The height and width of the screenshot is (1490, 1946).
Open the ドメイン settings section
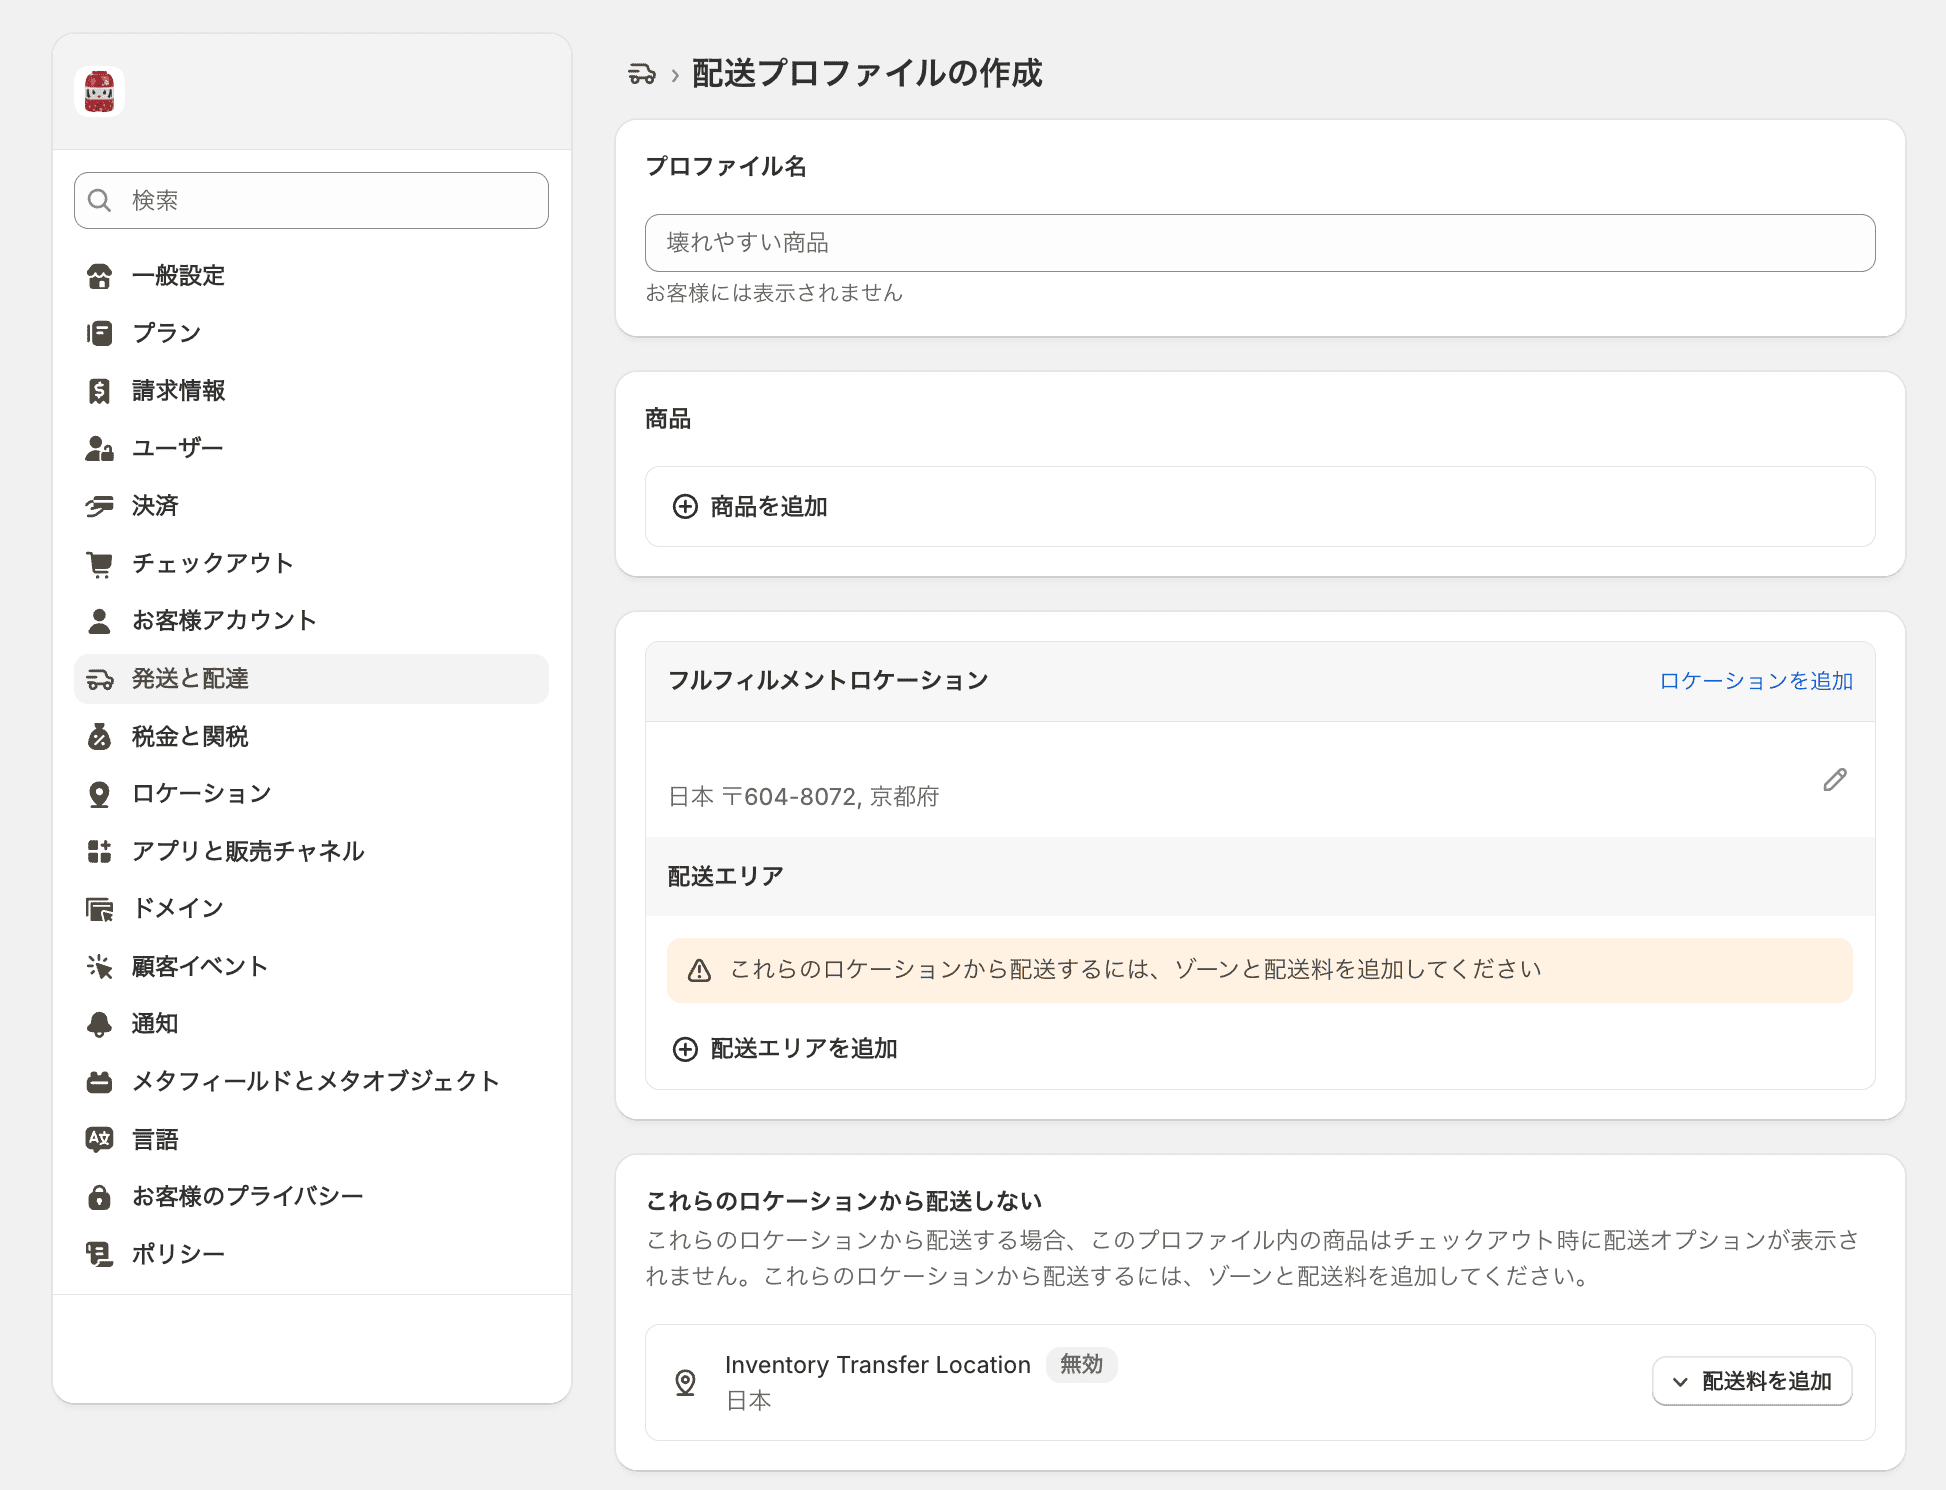177,908
